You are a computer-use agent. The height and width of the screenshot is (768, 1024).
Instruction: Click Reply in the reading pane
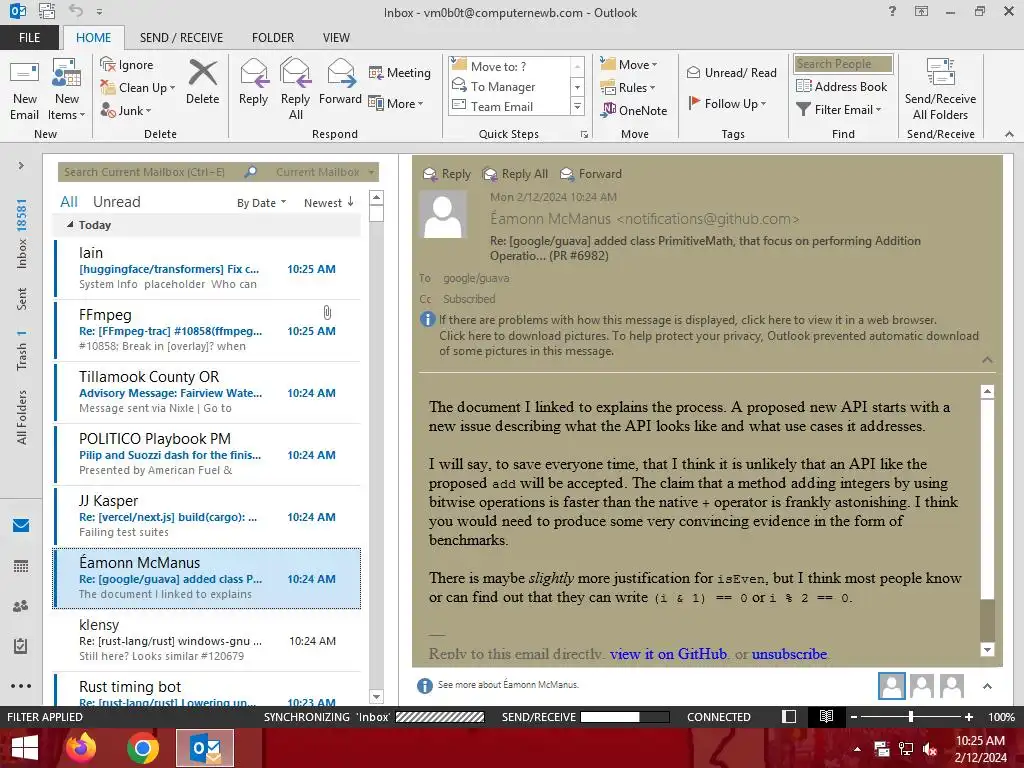pos(447,174)
